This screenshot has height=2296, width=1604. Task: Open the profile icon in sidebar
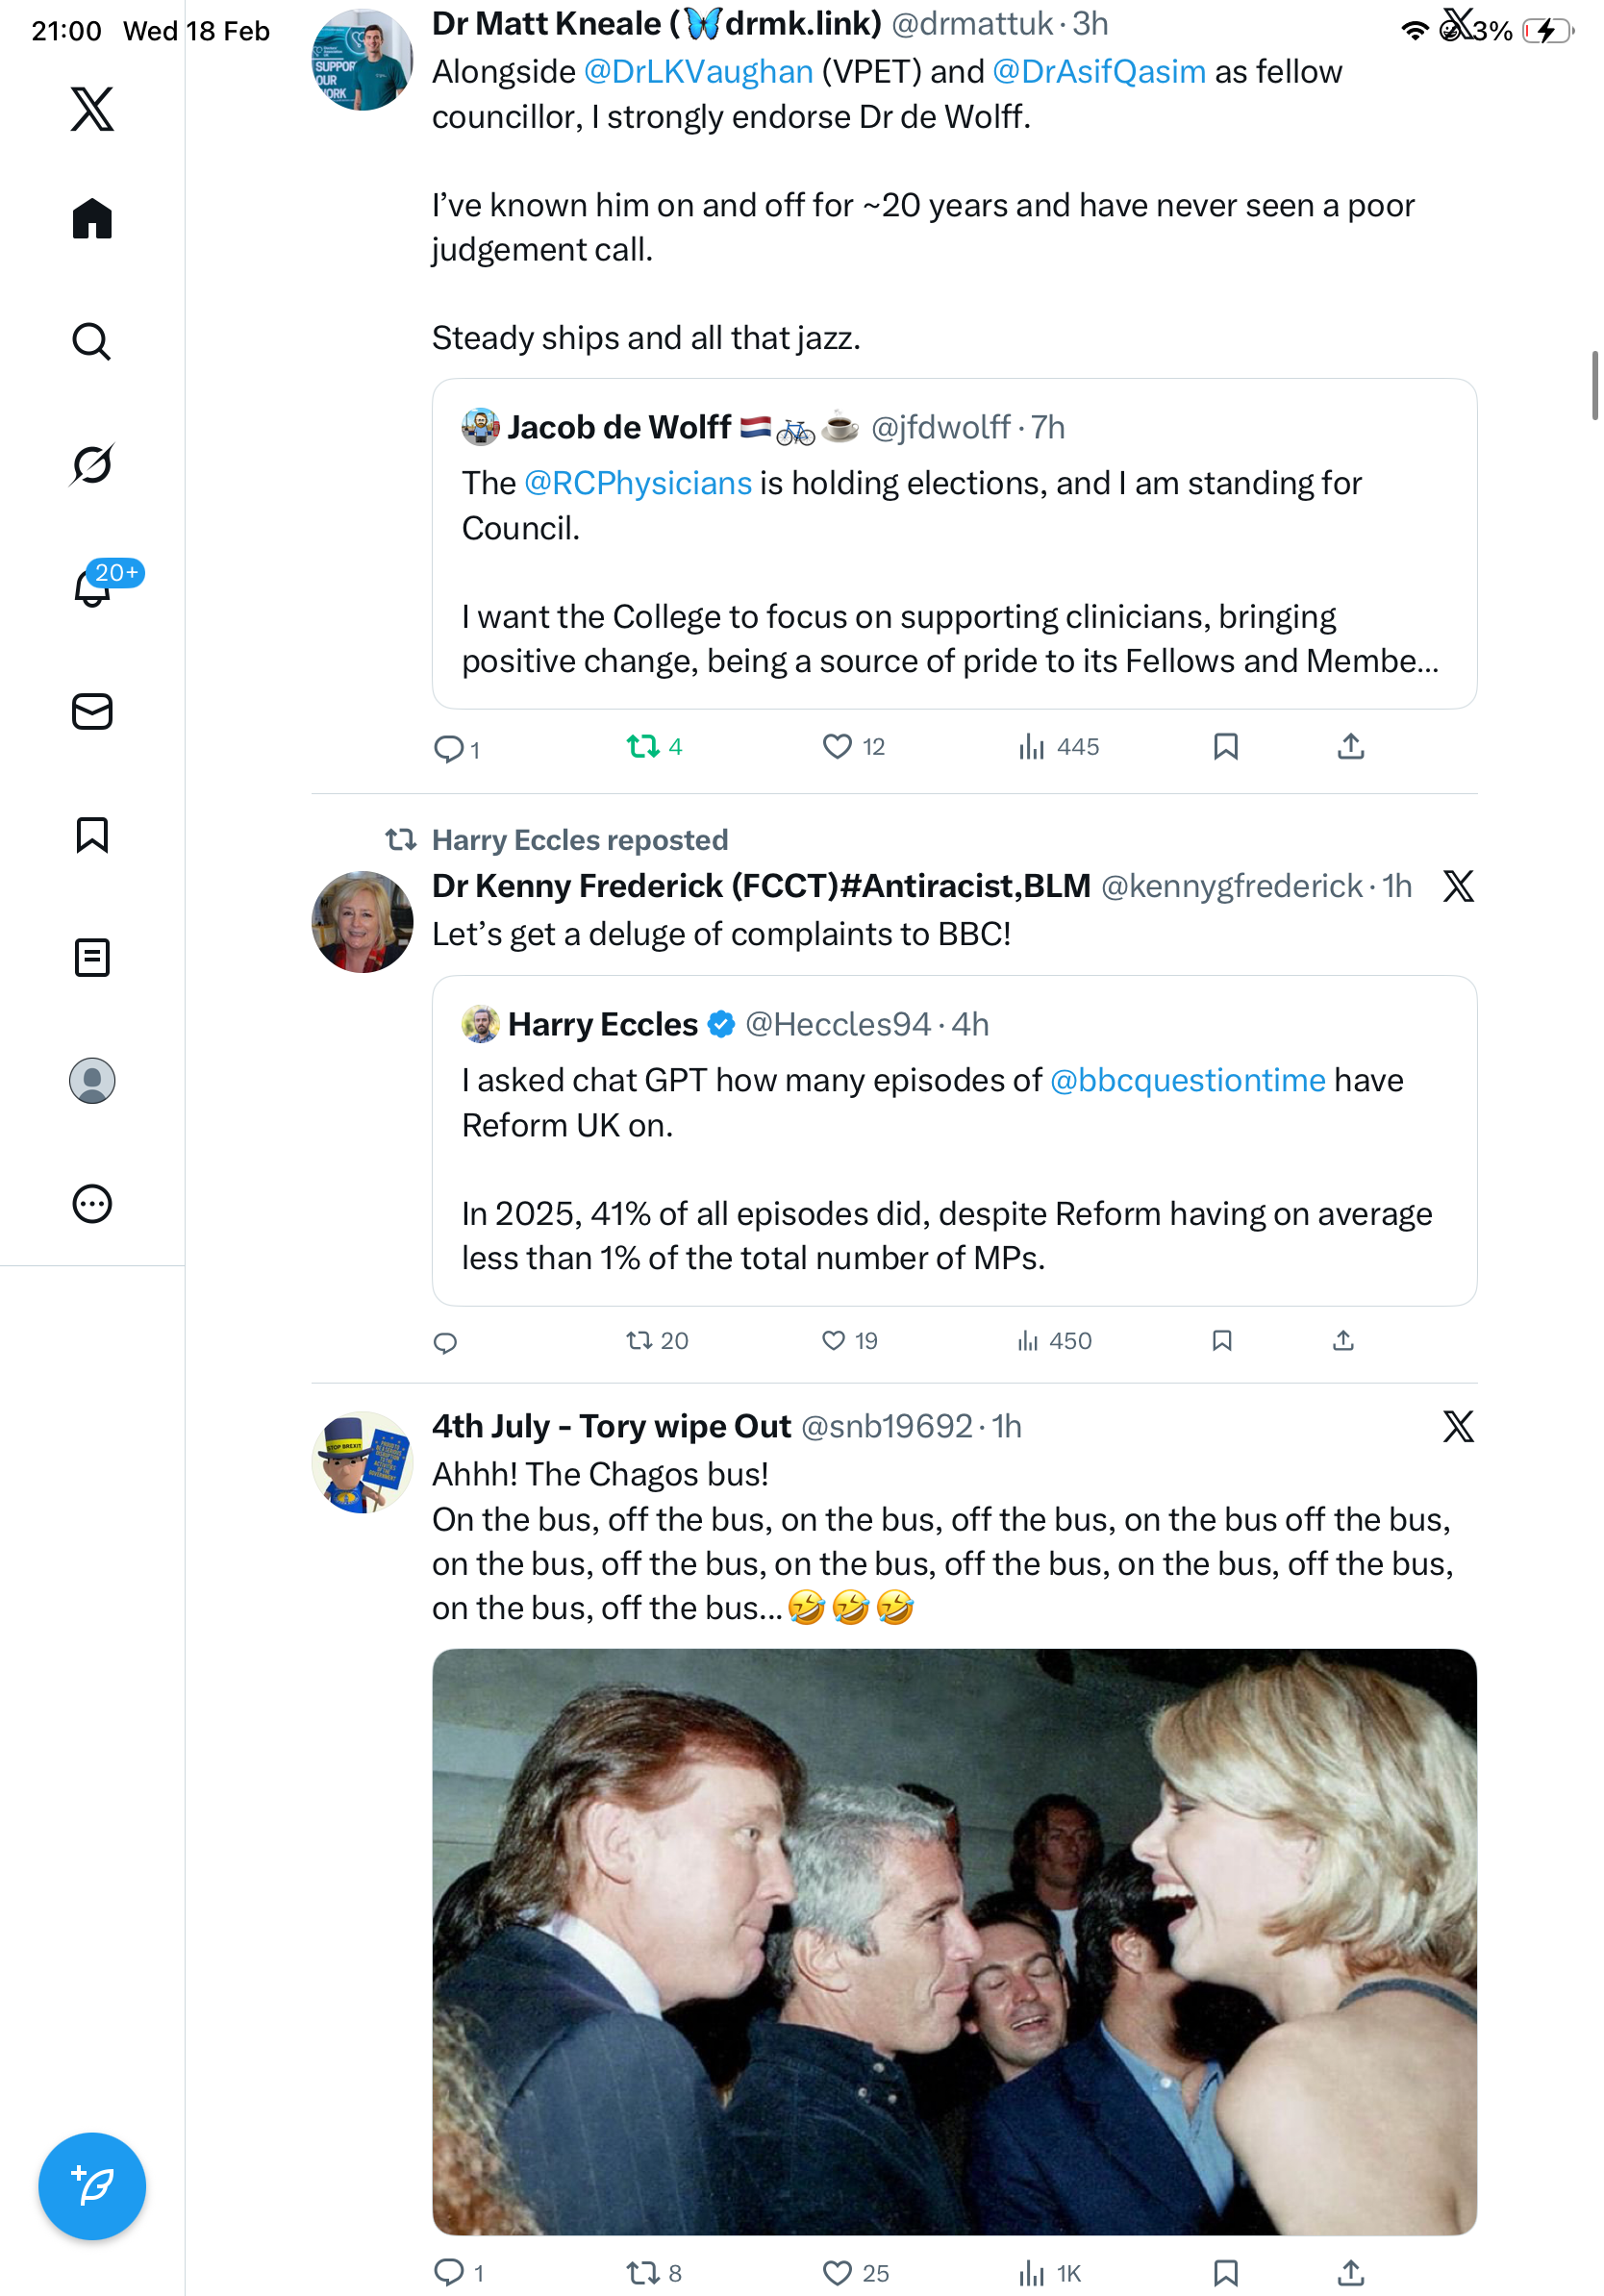click(x=92, y=1080)
